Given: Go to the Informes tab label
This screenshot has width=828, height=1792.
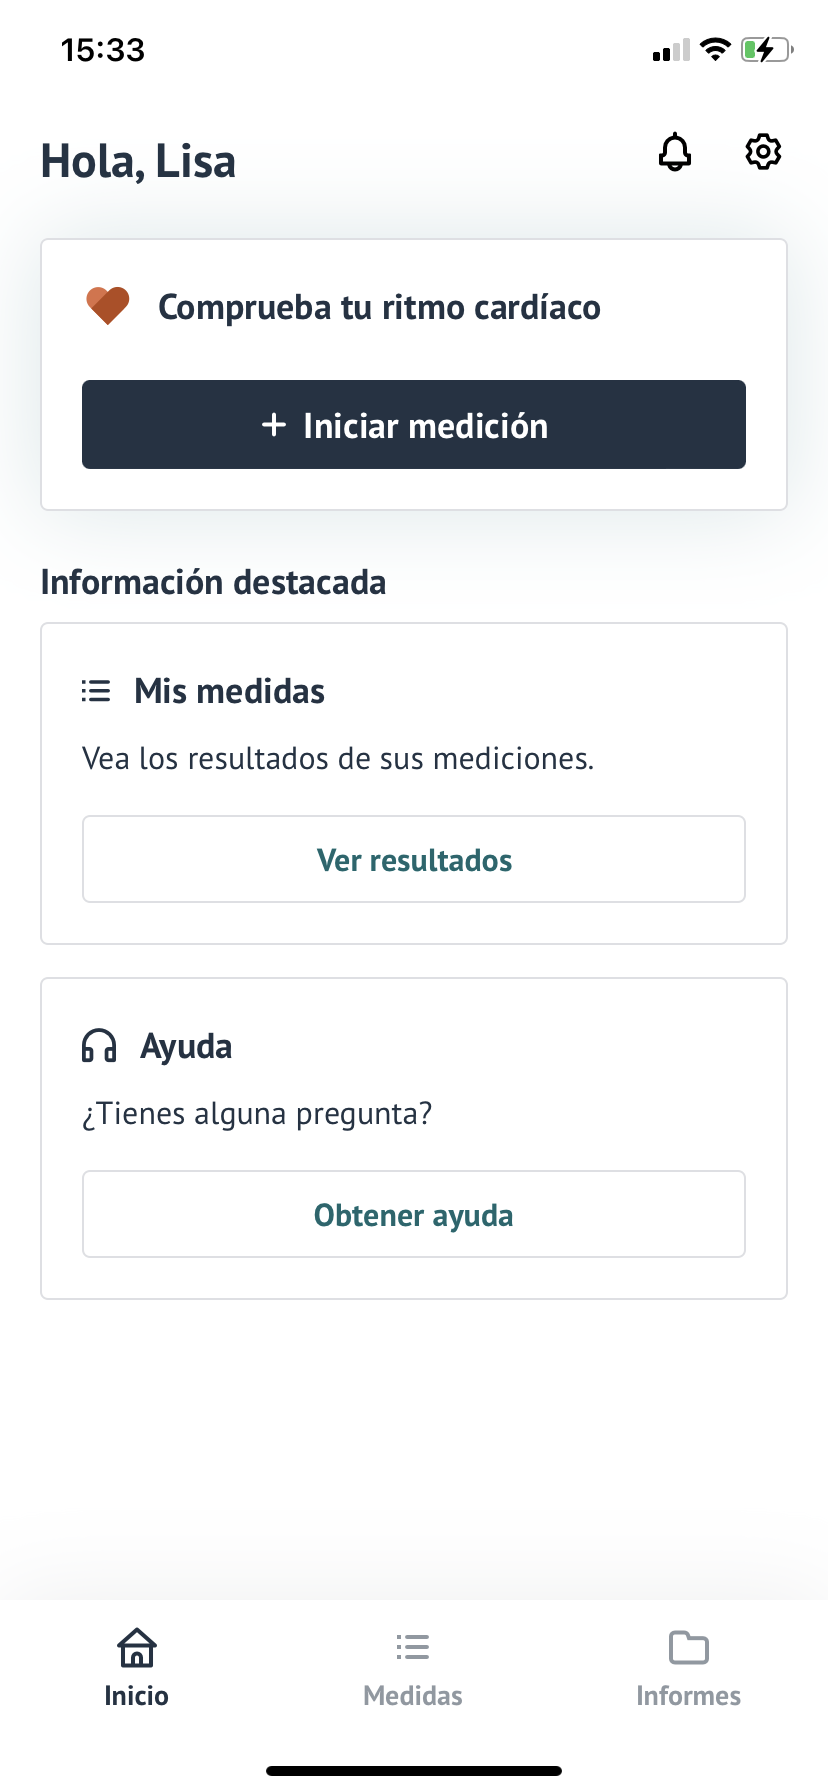Looking at the screenshot, I should click(x=689, y=1696).
